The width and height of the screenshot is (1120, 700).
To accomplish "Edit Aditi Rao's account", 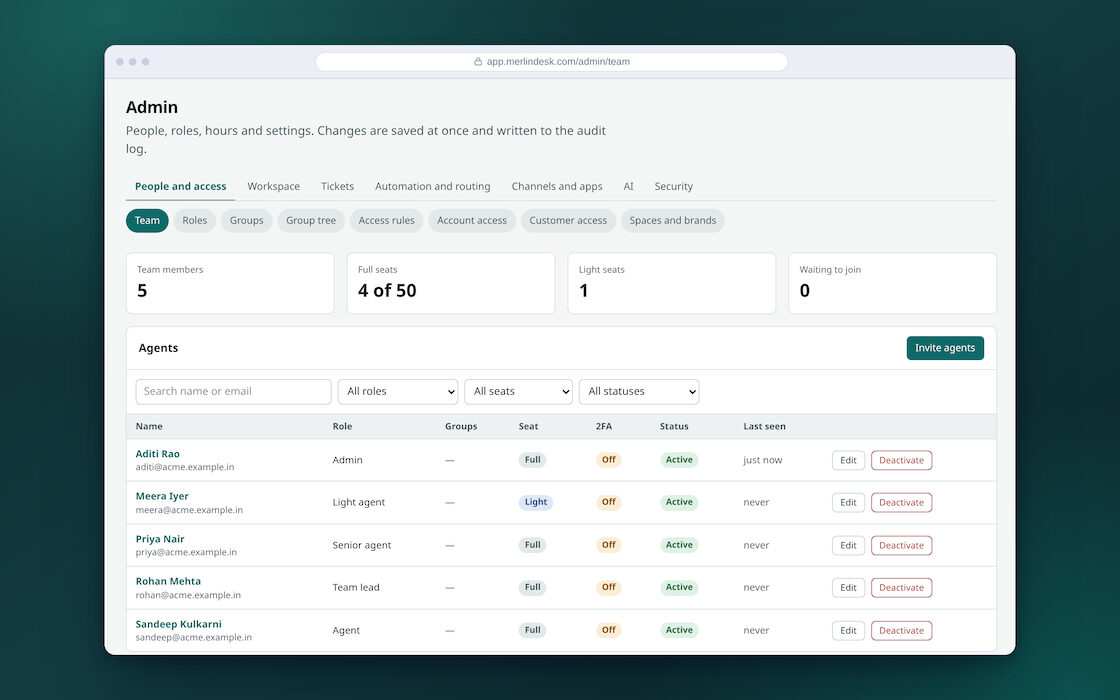I will [x=849, y=460].
